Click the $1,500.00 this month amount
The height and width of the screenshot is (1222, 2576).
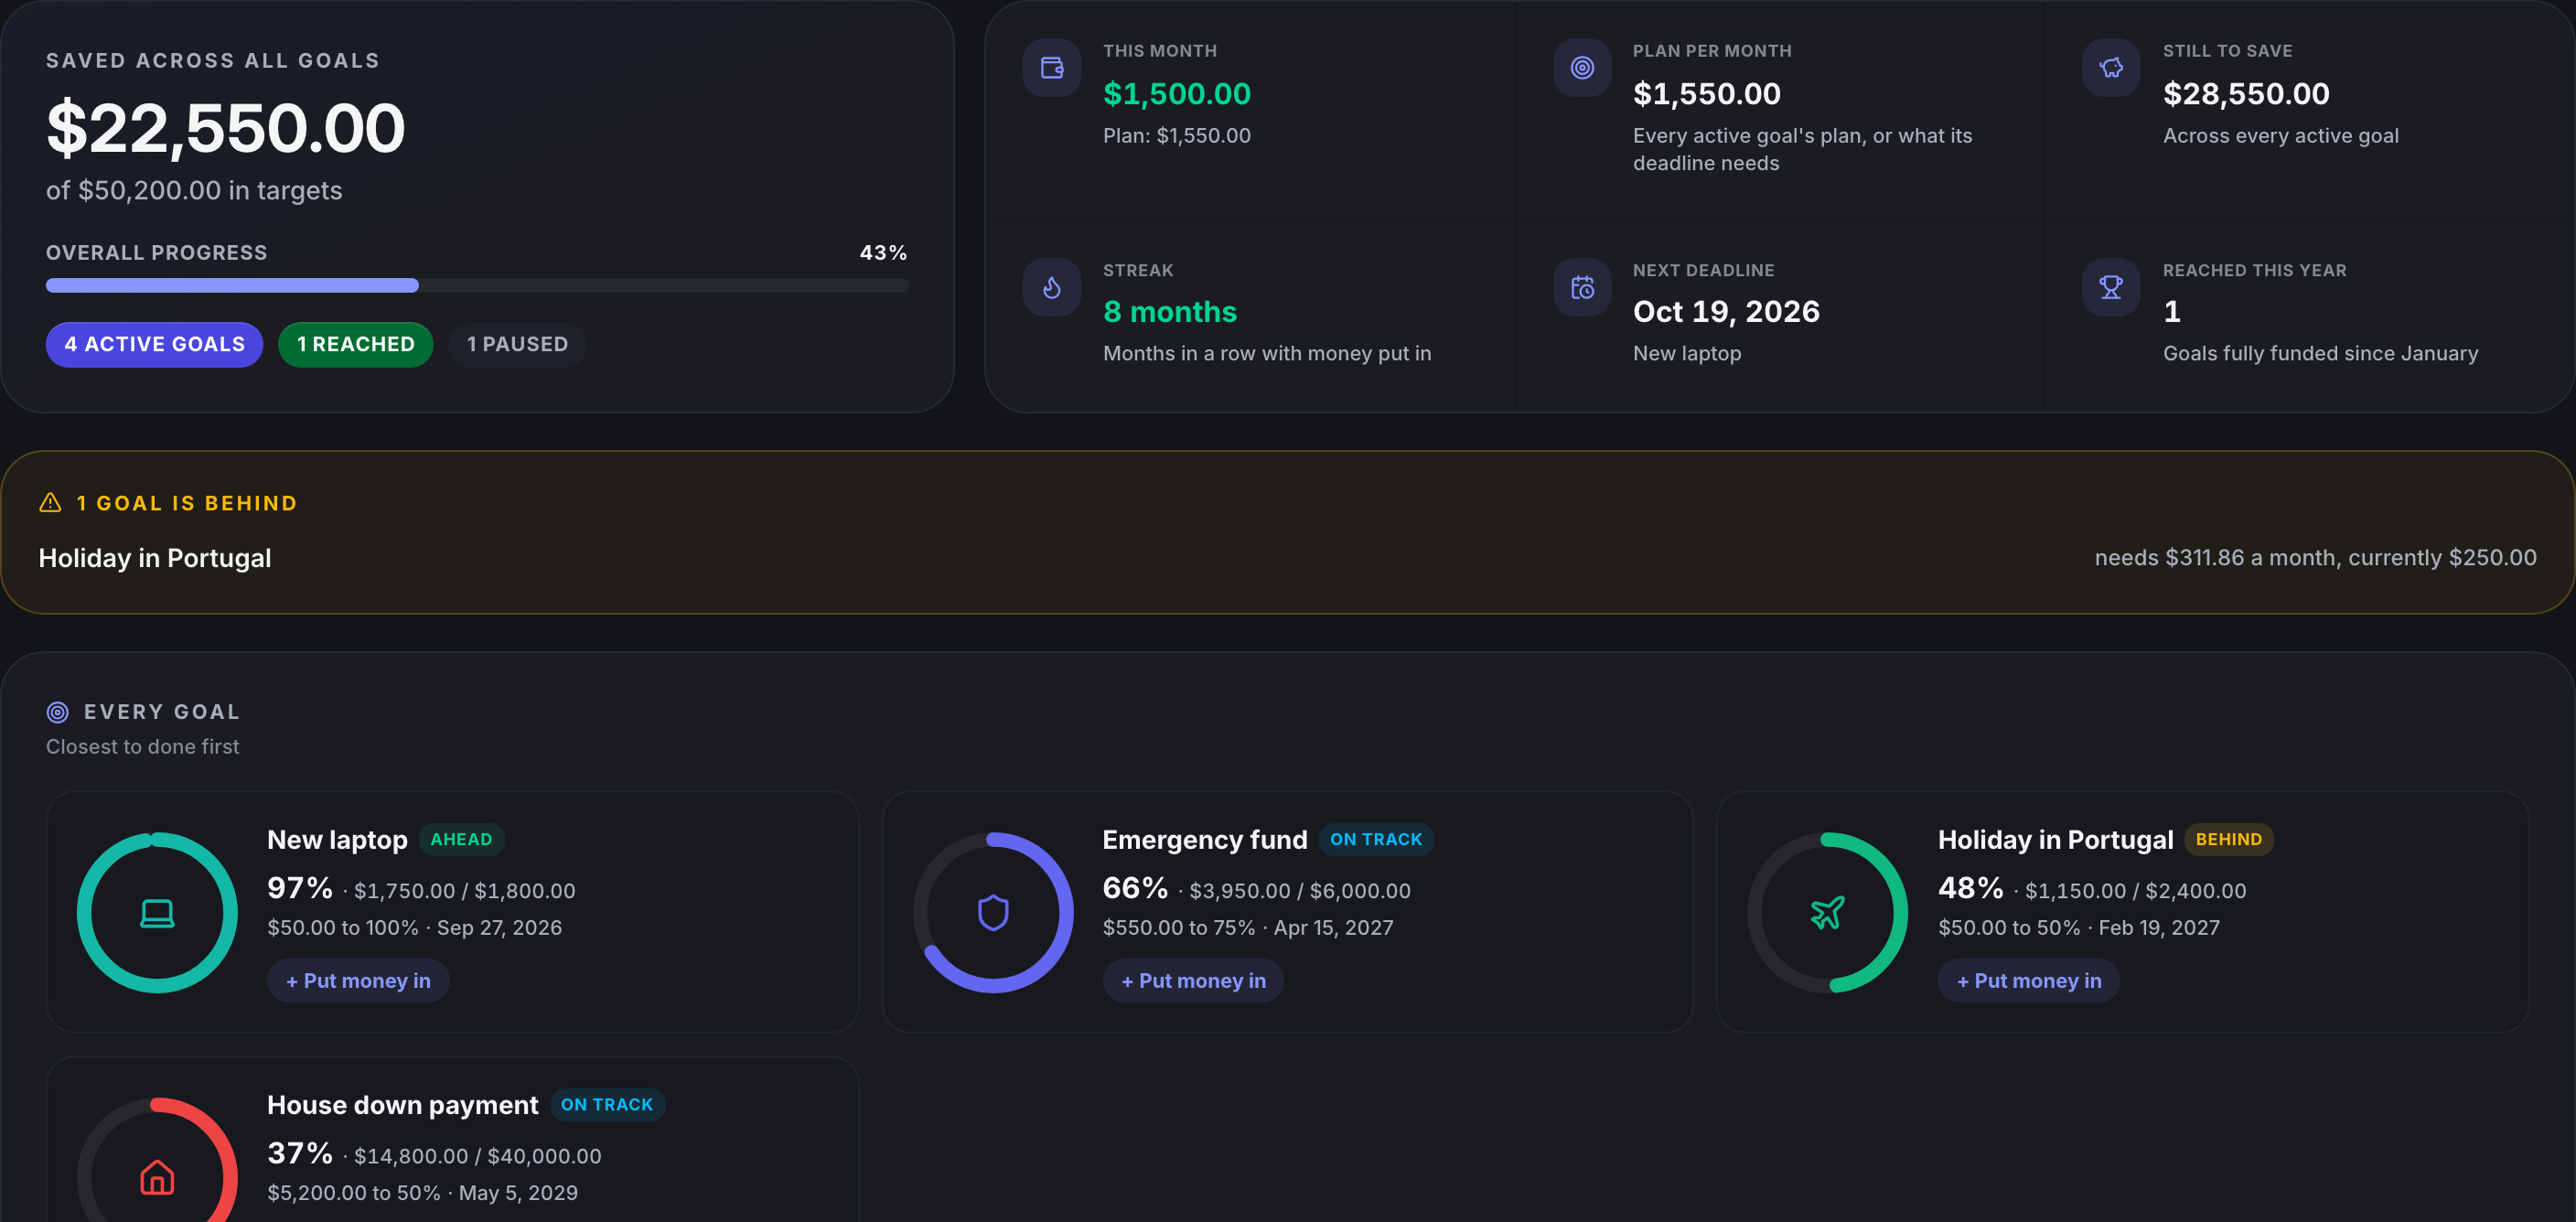point(1177,94)
